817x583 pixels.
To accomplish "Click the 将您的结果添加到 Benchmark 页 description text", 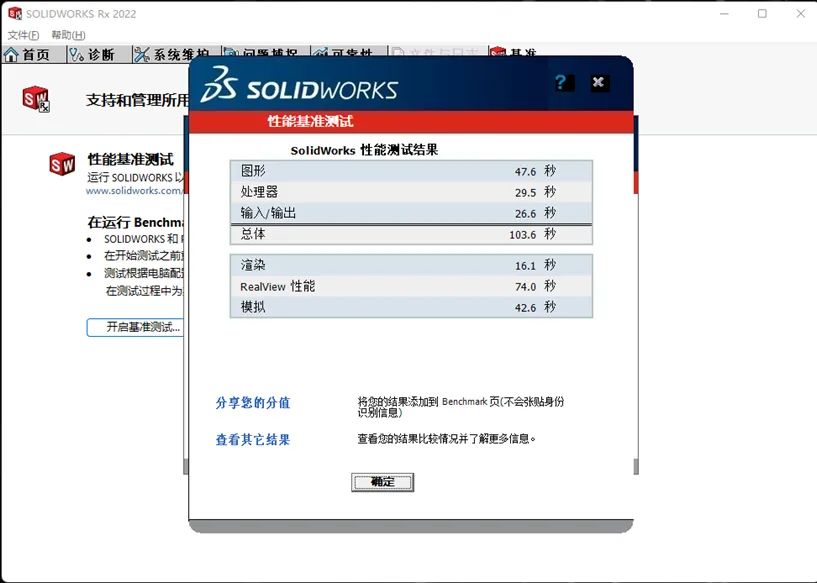I will click(x=461, y=407).
